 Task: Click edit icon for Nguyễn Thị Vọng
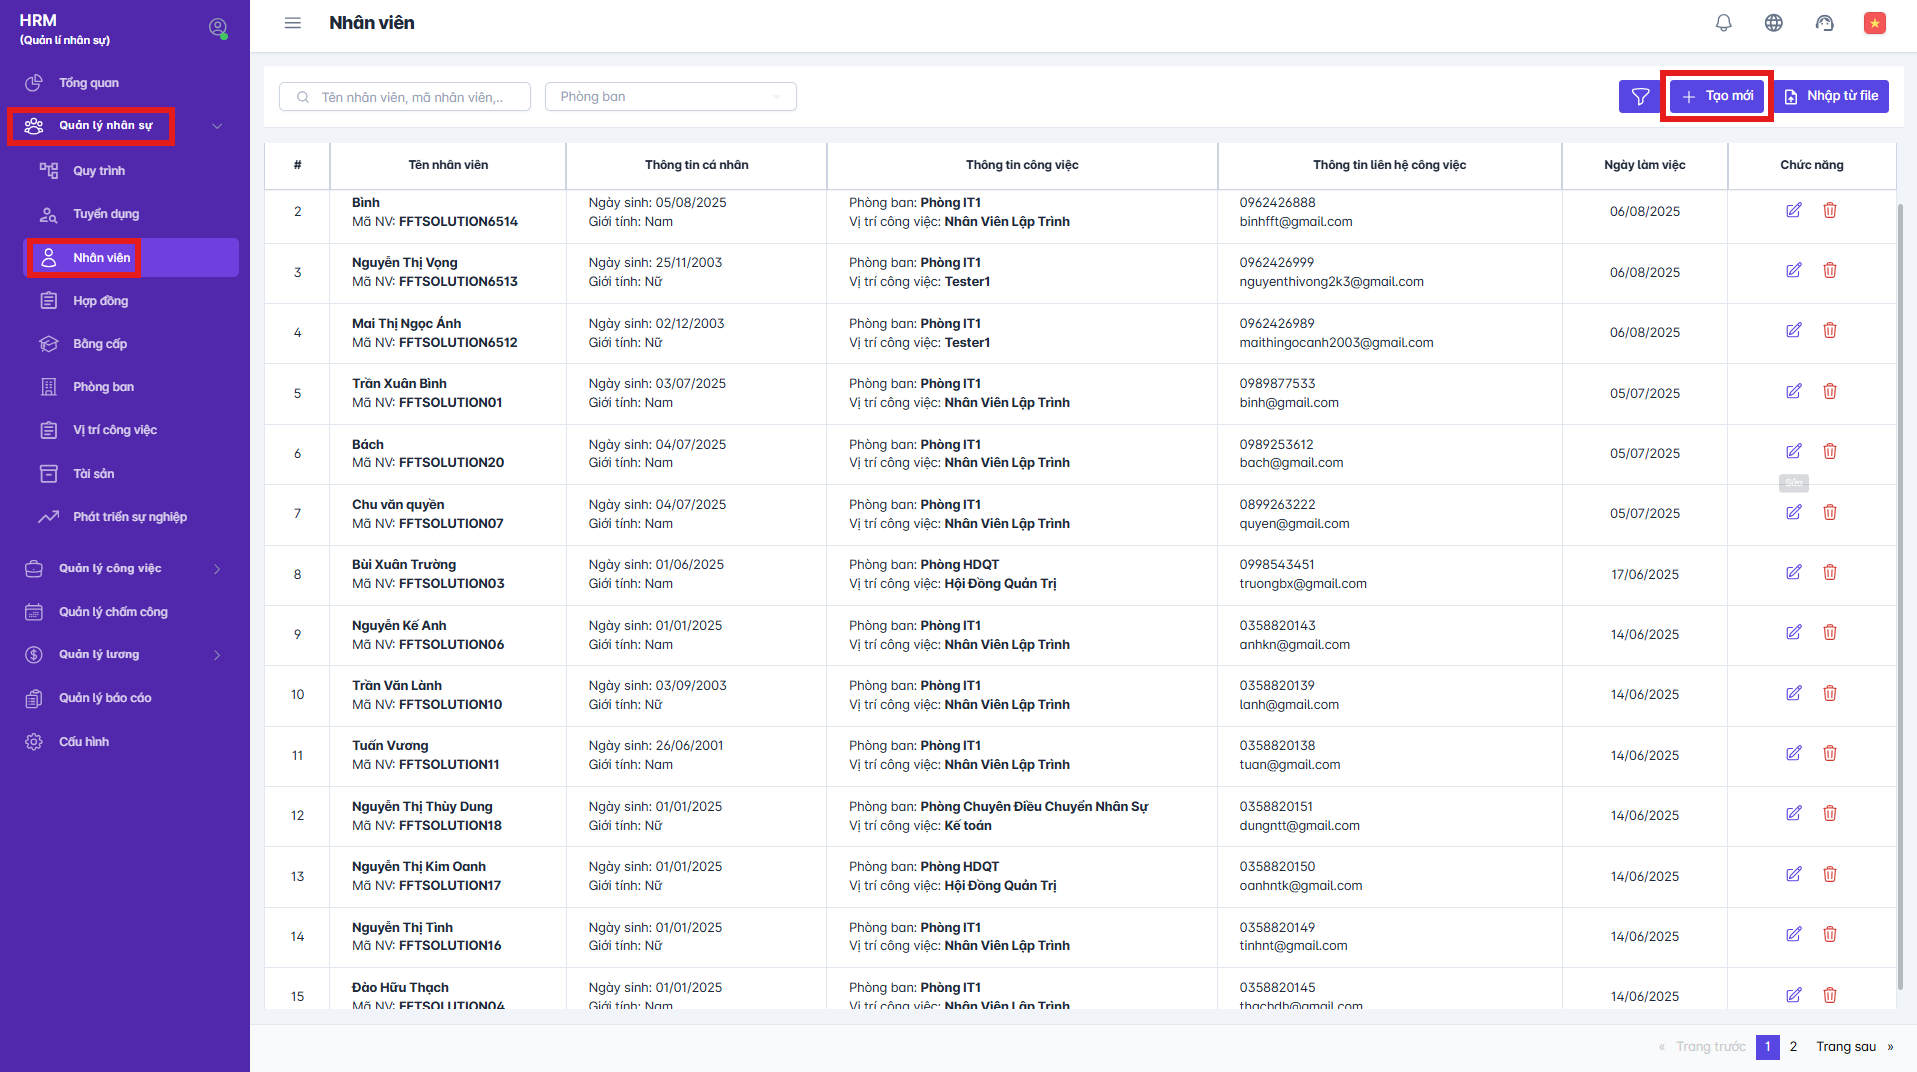(x=1793, y=271)
